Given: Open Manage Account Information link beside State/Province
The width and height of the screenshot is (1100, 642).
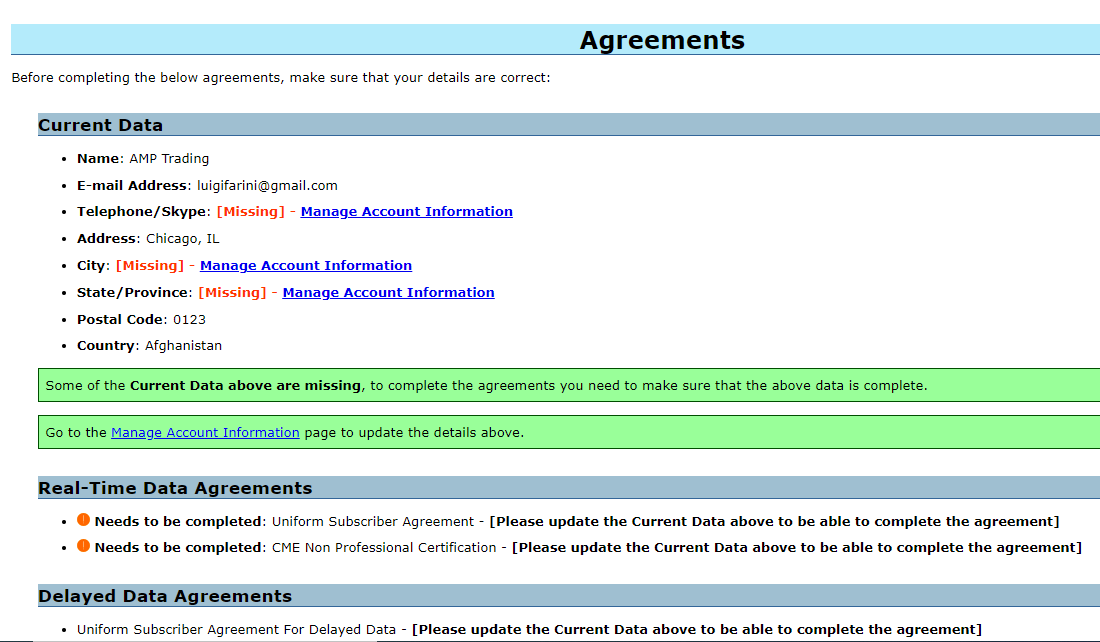Looking at the screenshot, I should (388, 293).
